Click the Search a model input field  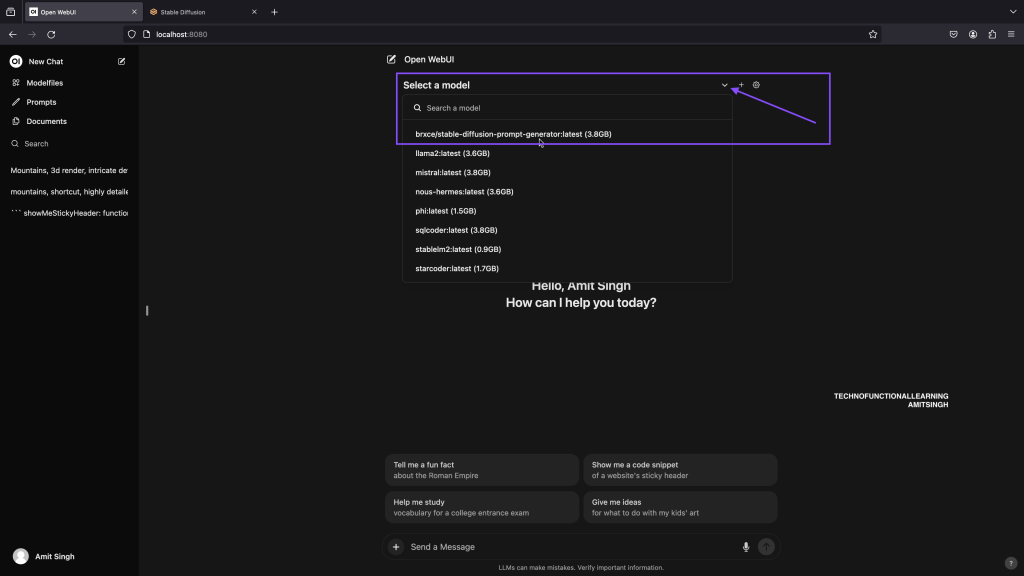point(570,108)
